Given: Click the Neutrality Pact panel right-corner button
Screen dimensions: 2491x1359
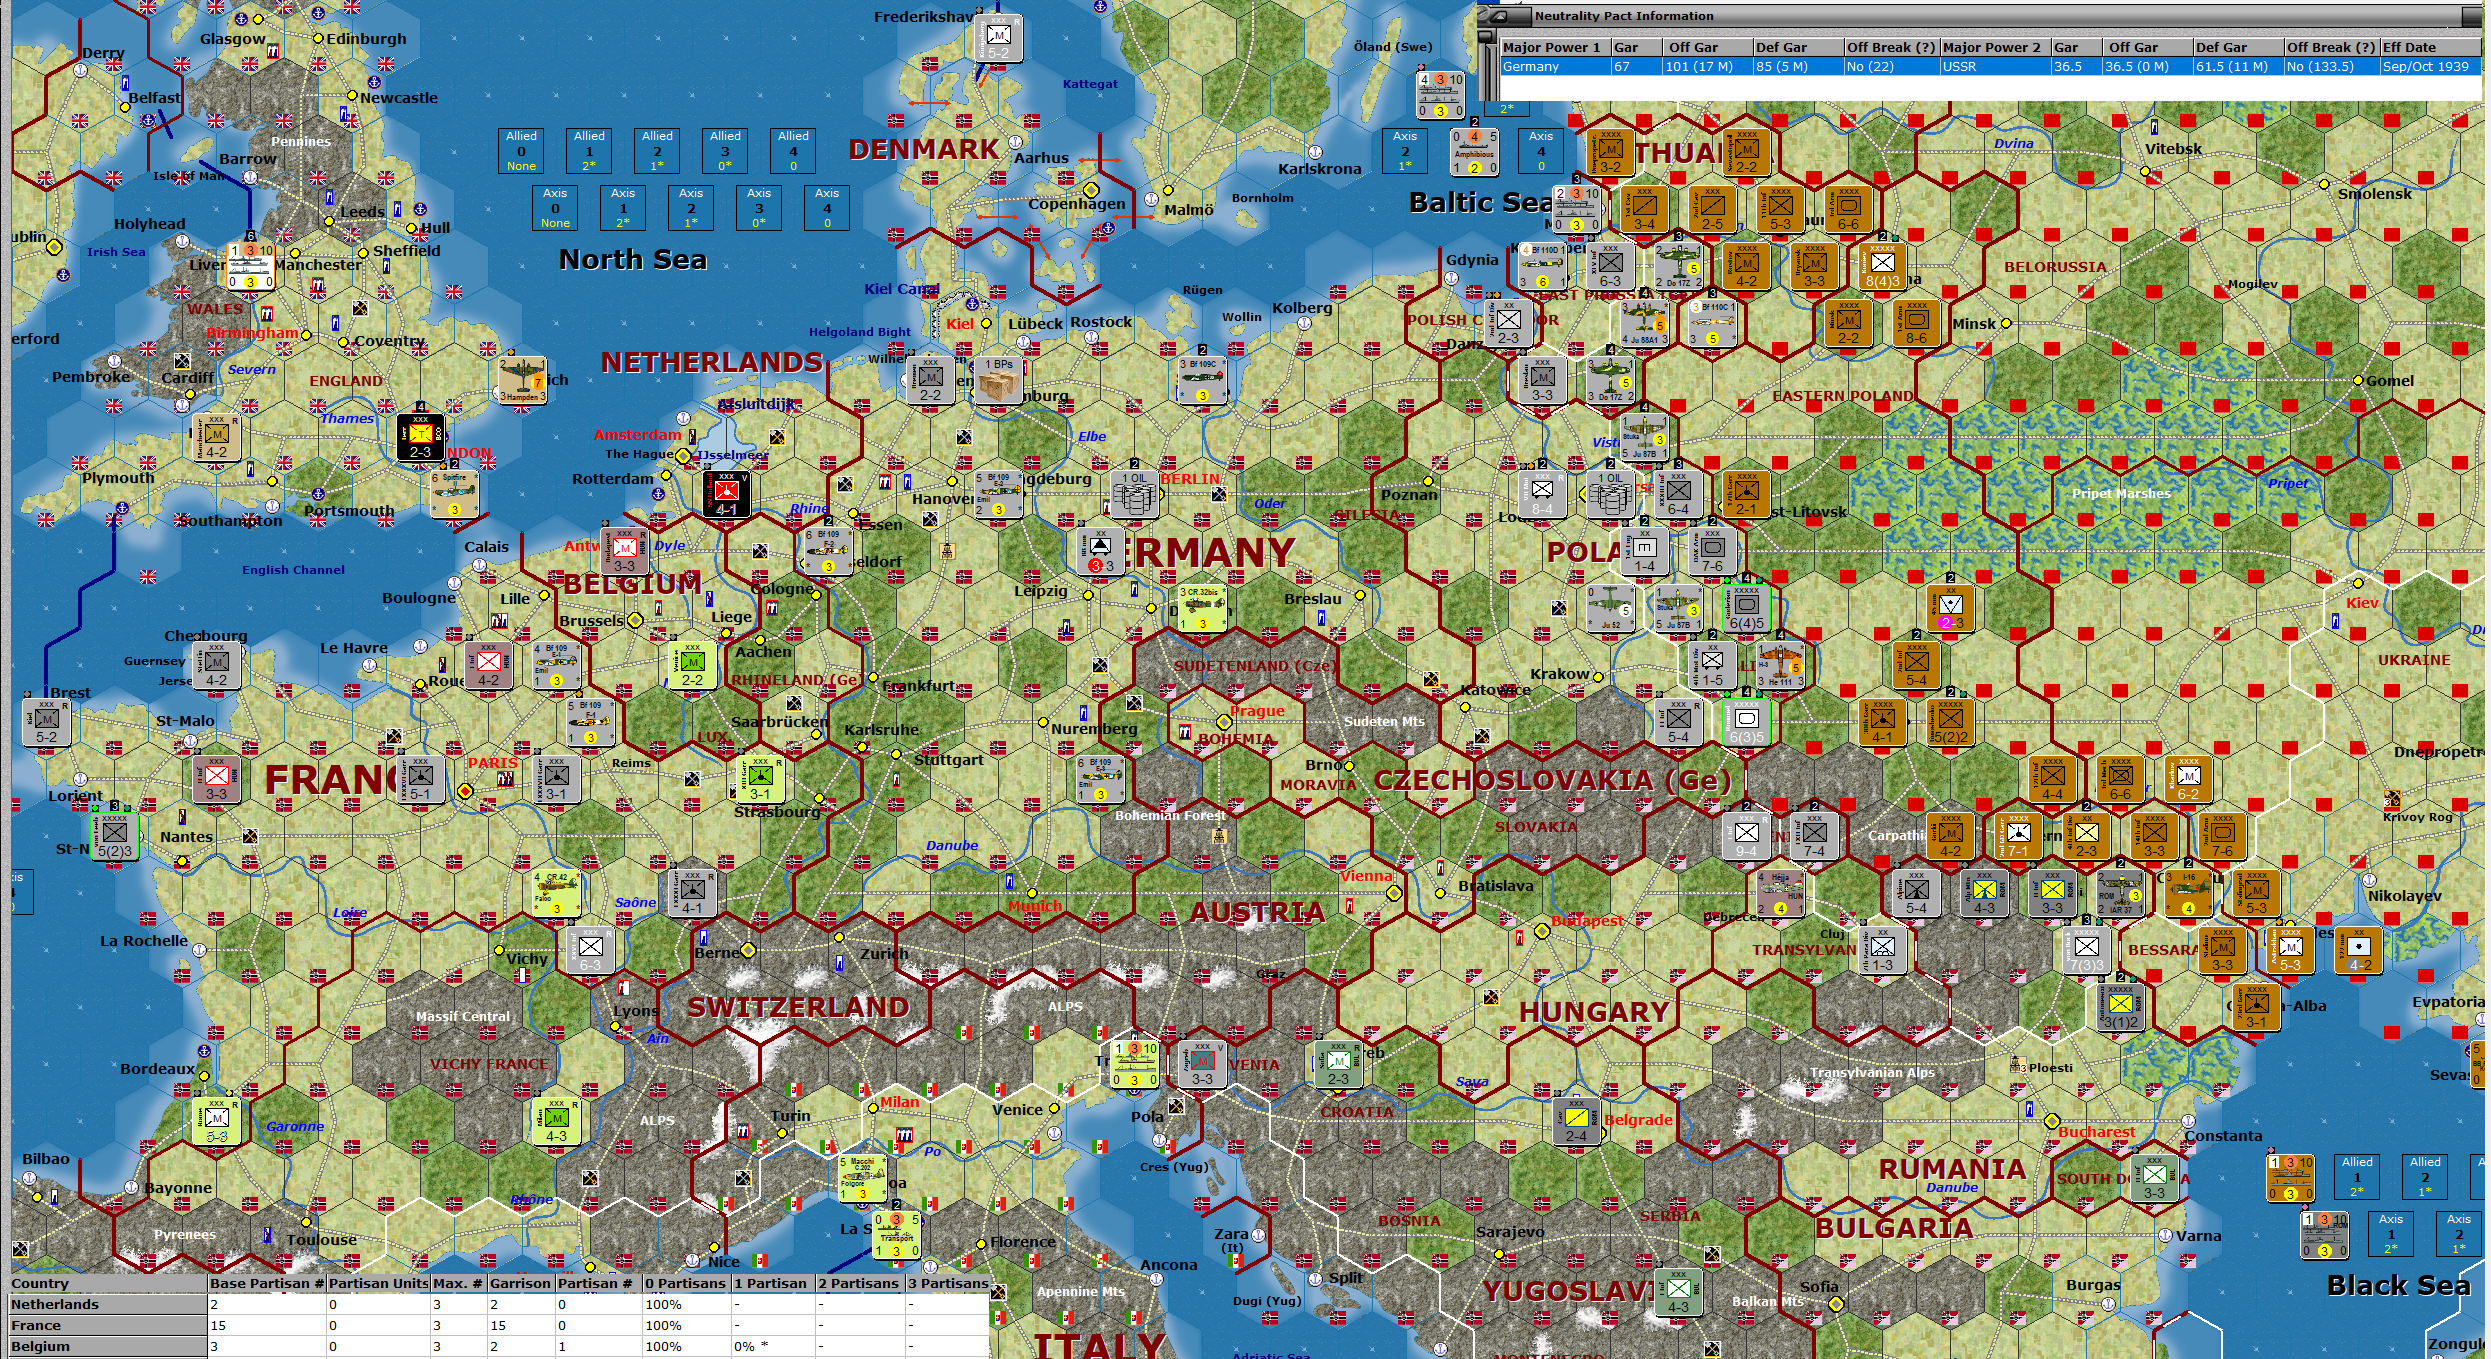Looking at the screenshot, I should pos(2474,16).
